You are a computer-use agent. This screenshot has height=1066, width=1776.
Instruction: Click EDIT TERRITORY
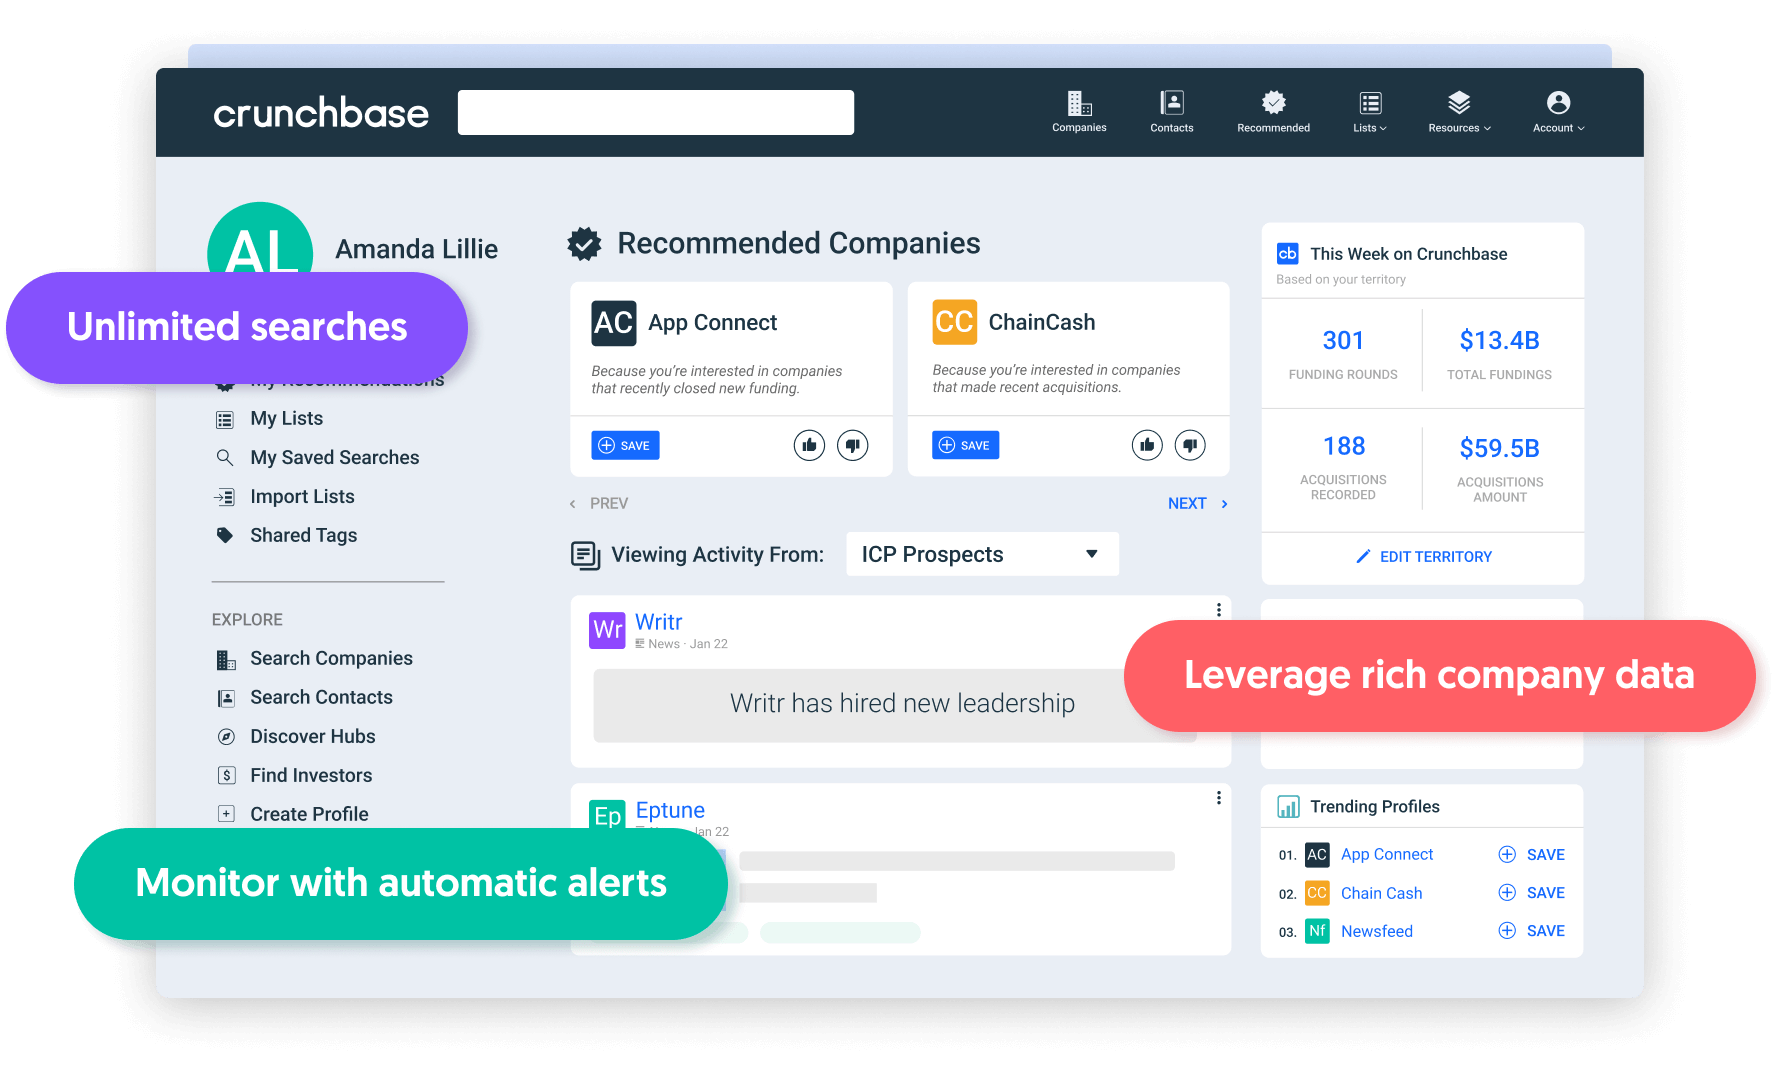(x=1423, y=557)
